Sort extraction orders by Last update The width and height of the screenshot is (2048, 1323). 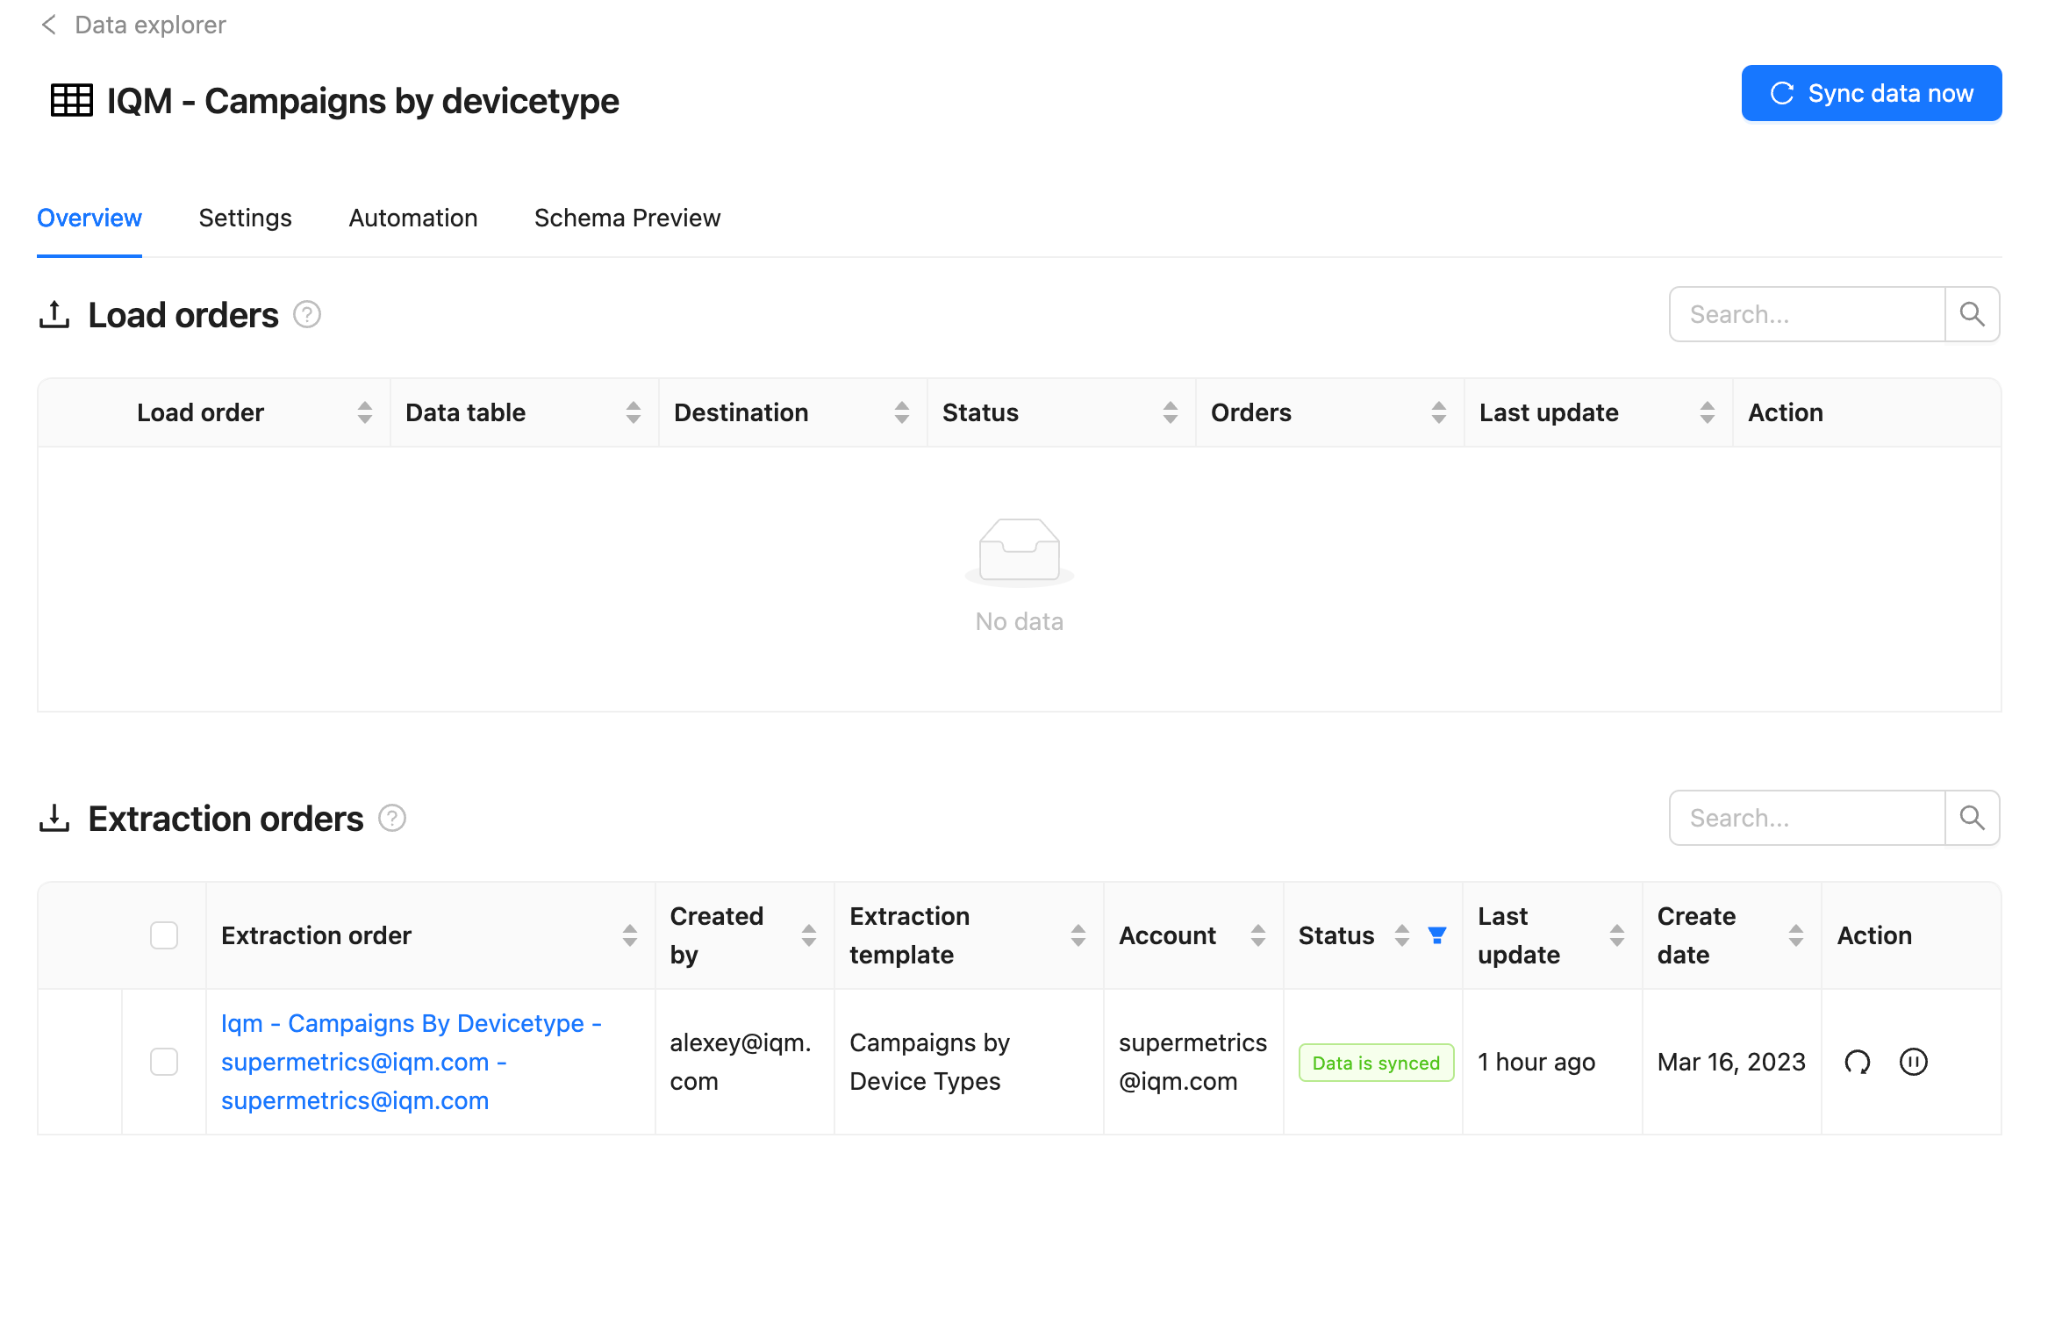pyautogui.click(x=1616, y=935)
